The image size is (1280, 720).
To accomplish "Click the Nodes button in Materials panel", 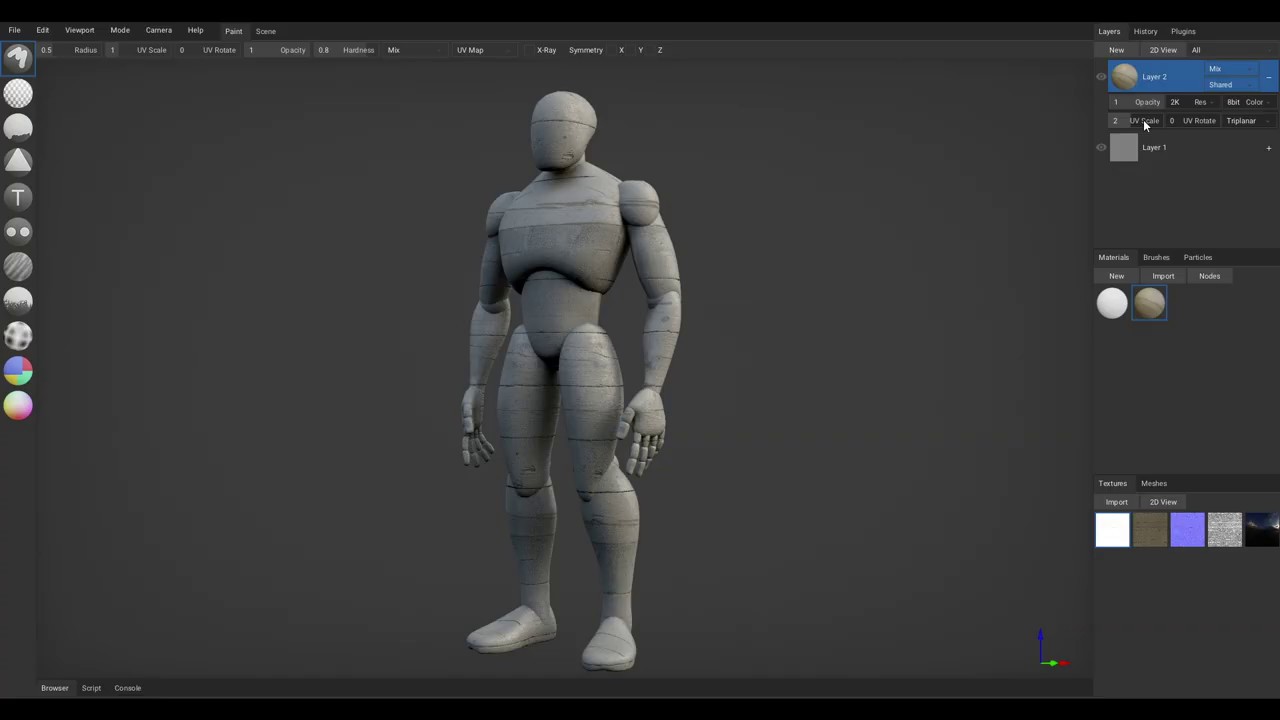I will 1209,276.
